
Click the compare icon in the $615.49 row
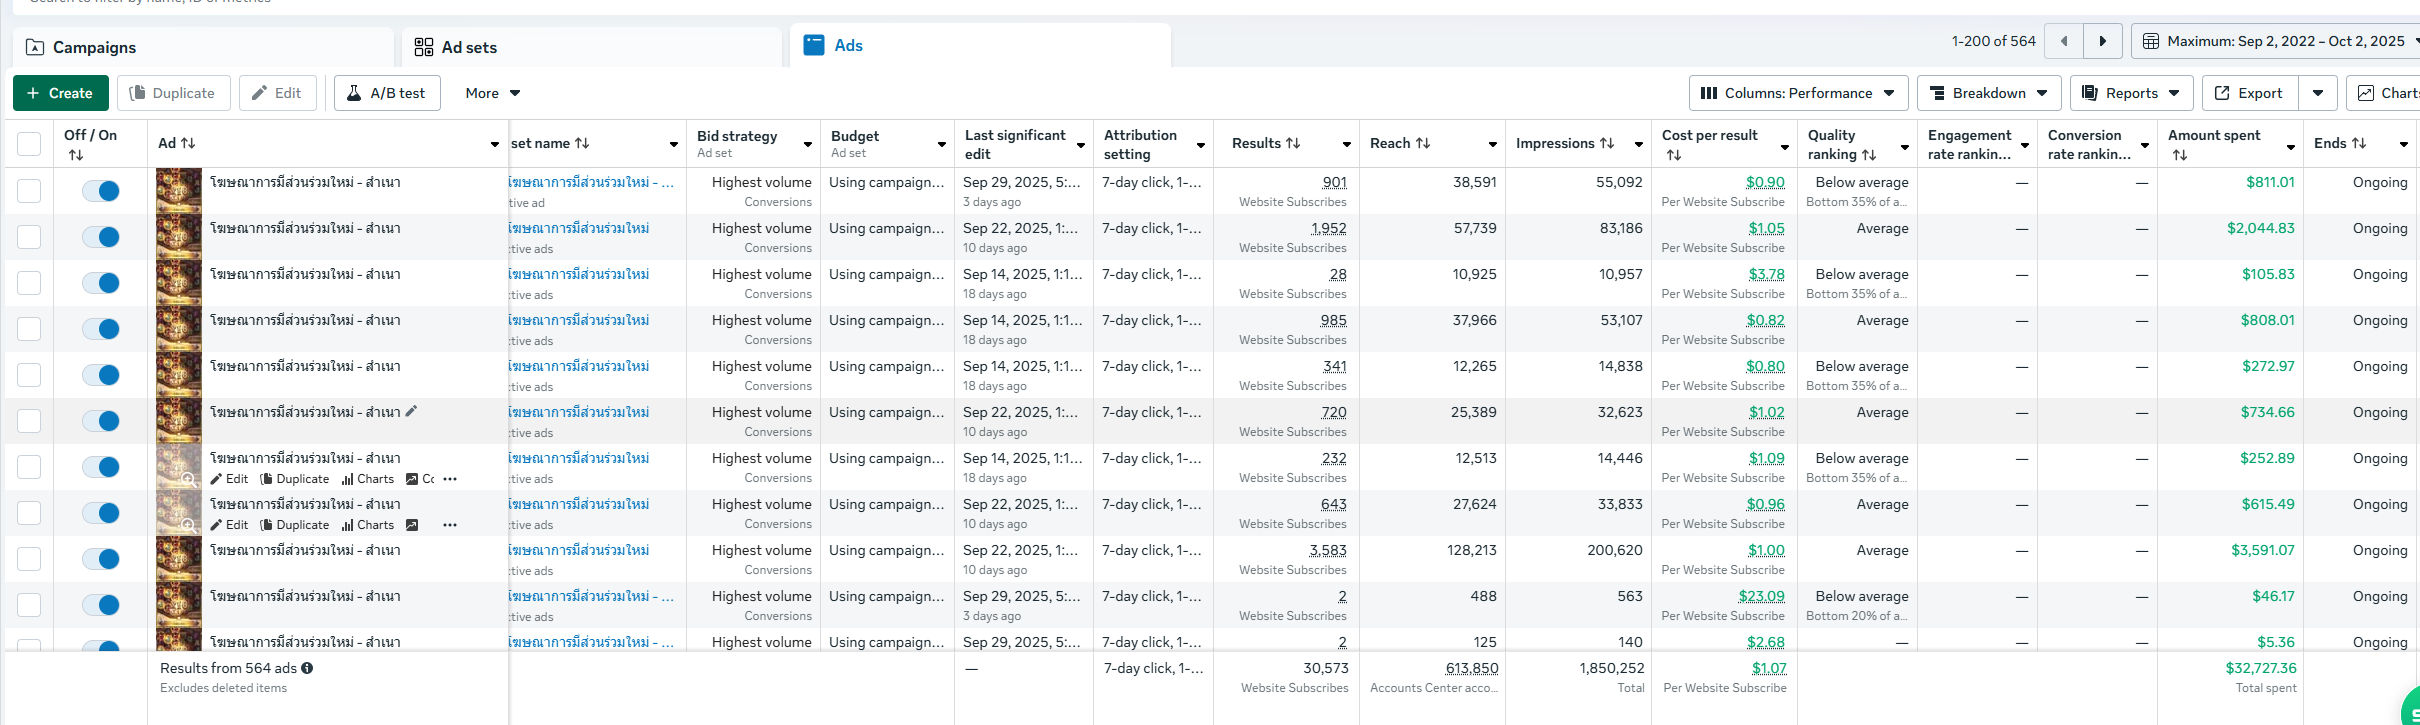412,525
